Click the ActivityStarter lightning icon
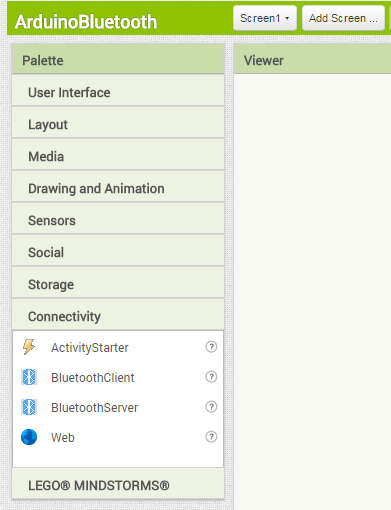The image size is (391, 510). click(29, 347)
